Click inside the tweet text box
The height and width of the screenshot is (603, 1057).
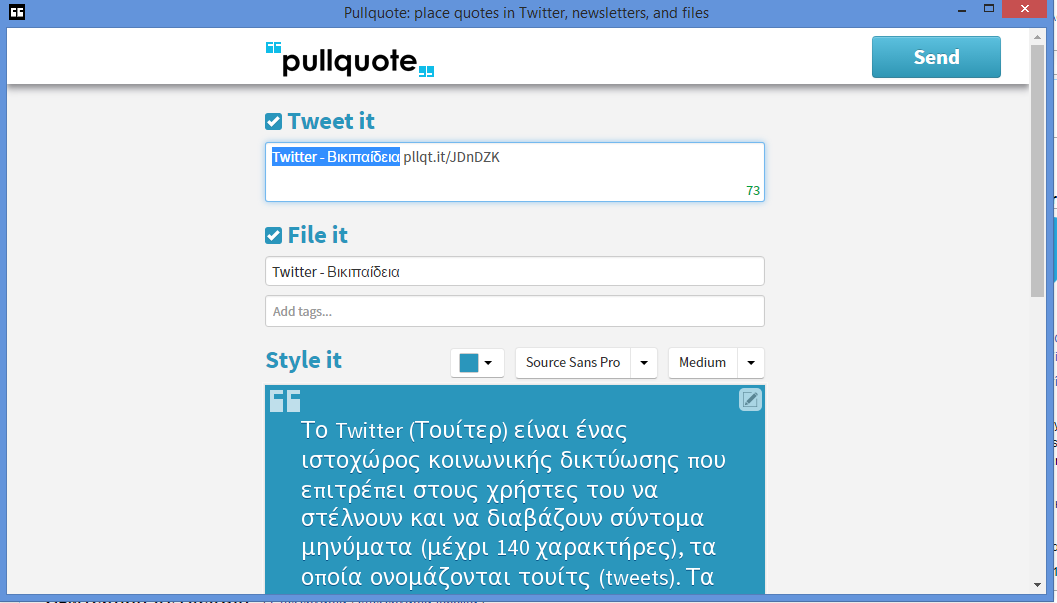[514, 172]
